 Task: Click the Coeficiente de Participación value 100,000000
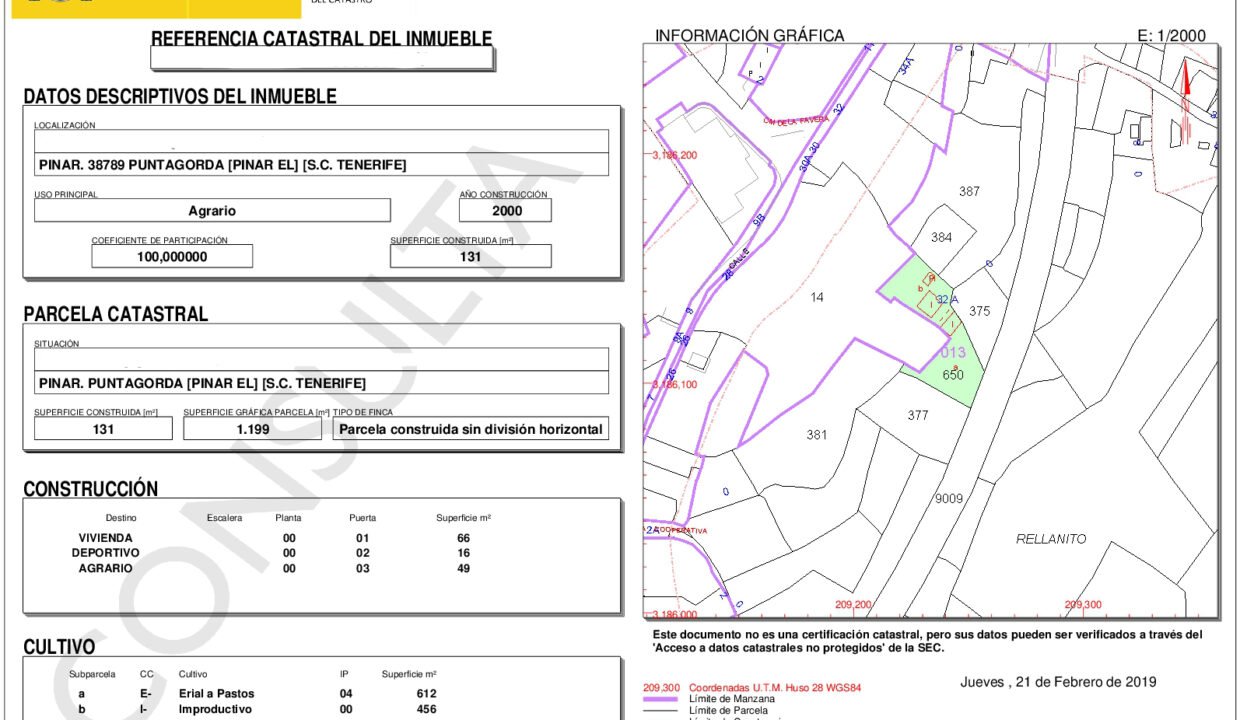pyautogui.click(x=172, y=256)
